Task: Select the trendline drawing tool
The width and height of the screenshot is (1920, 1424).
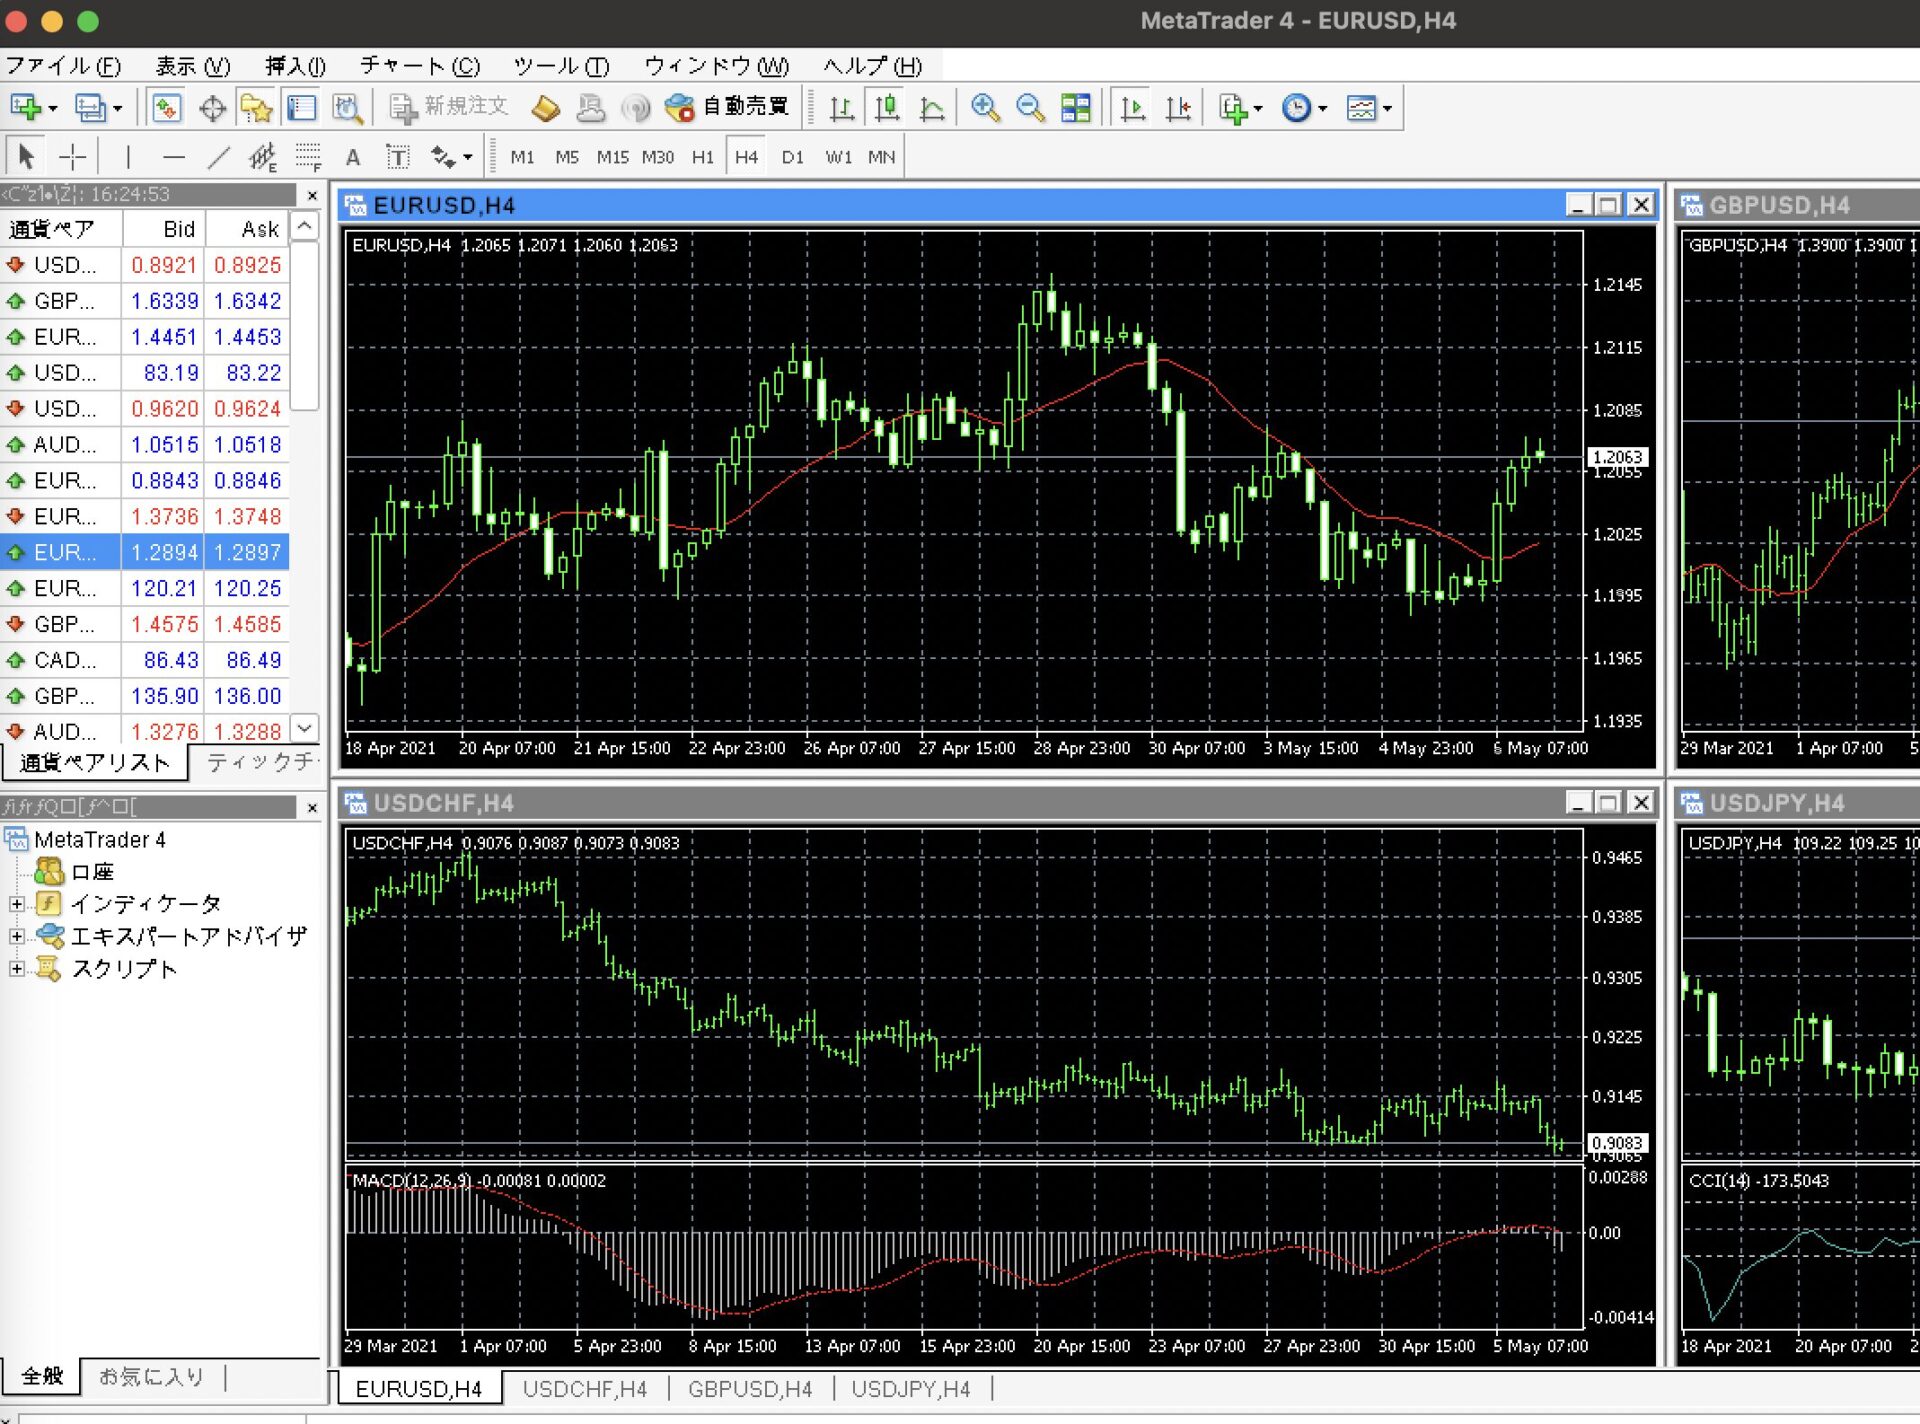Action: [219, 157]
